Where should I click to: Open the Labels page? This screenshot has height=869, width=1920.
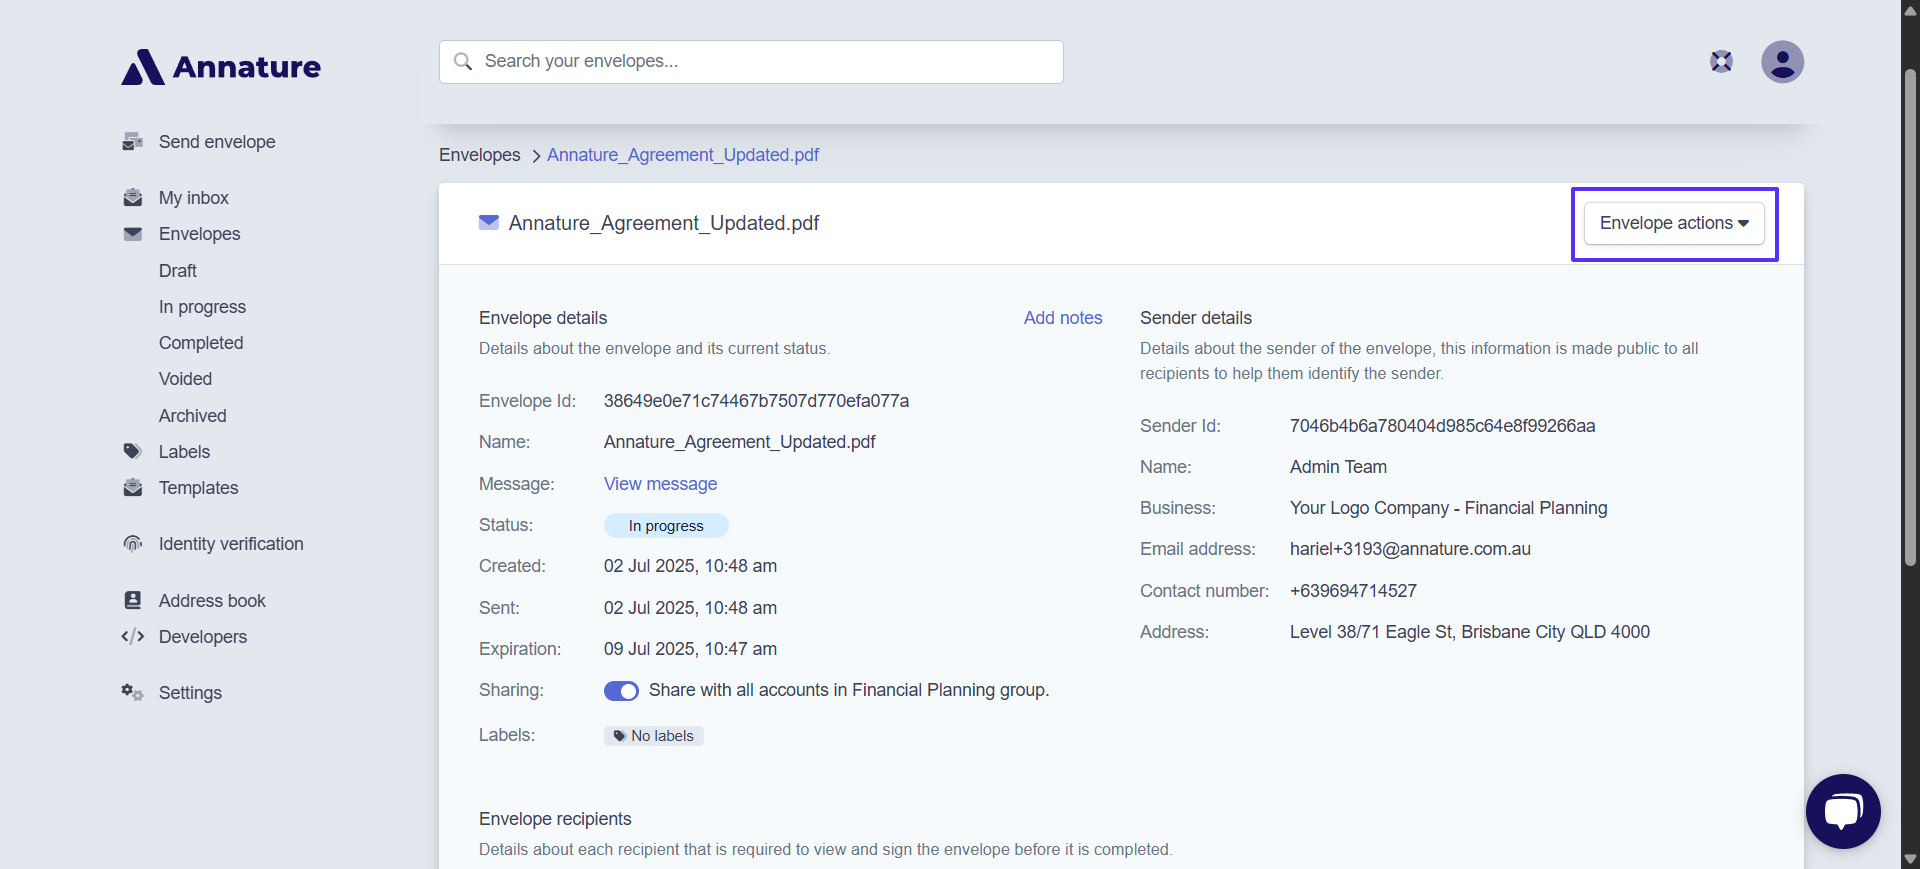184,452
